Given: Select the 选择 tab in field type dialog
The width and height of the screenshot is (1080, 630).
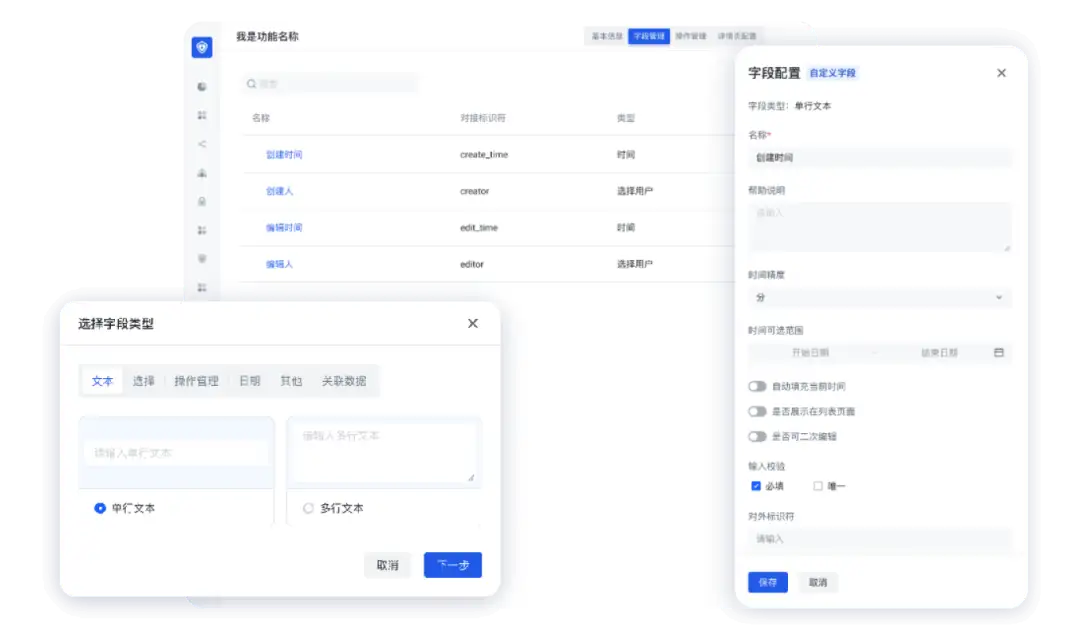Looking at the screenshot, I should 143,381.
